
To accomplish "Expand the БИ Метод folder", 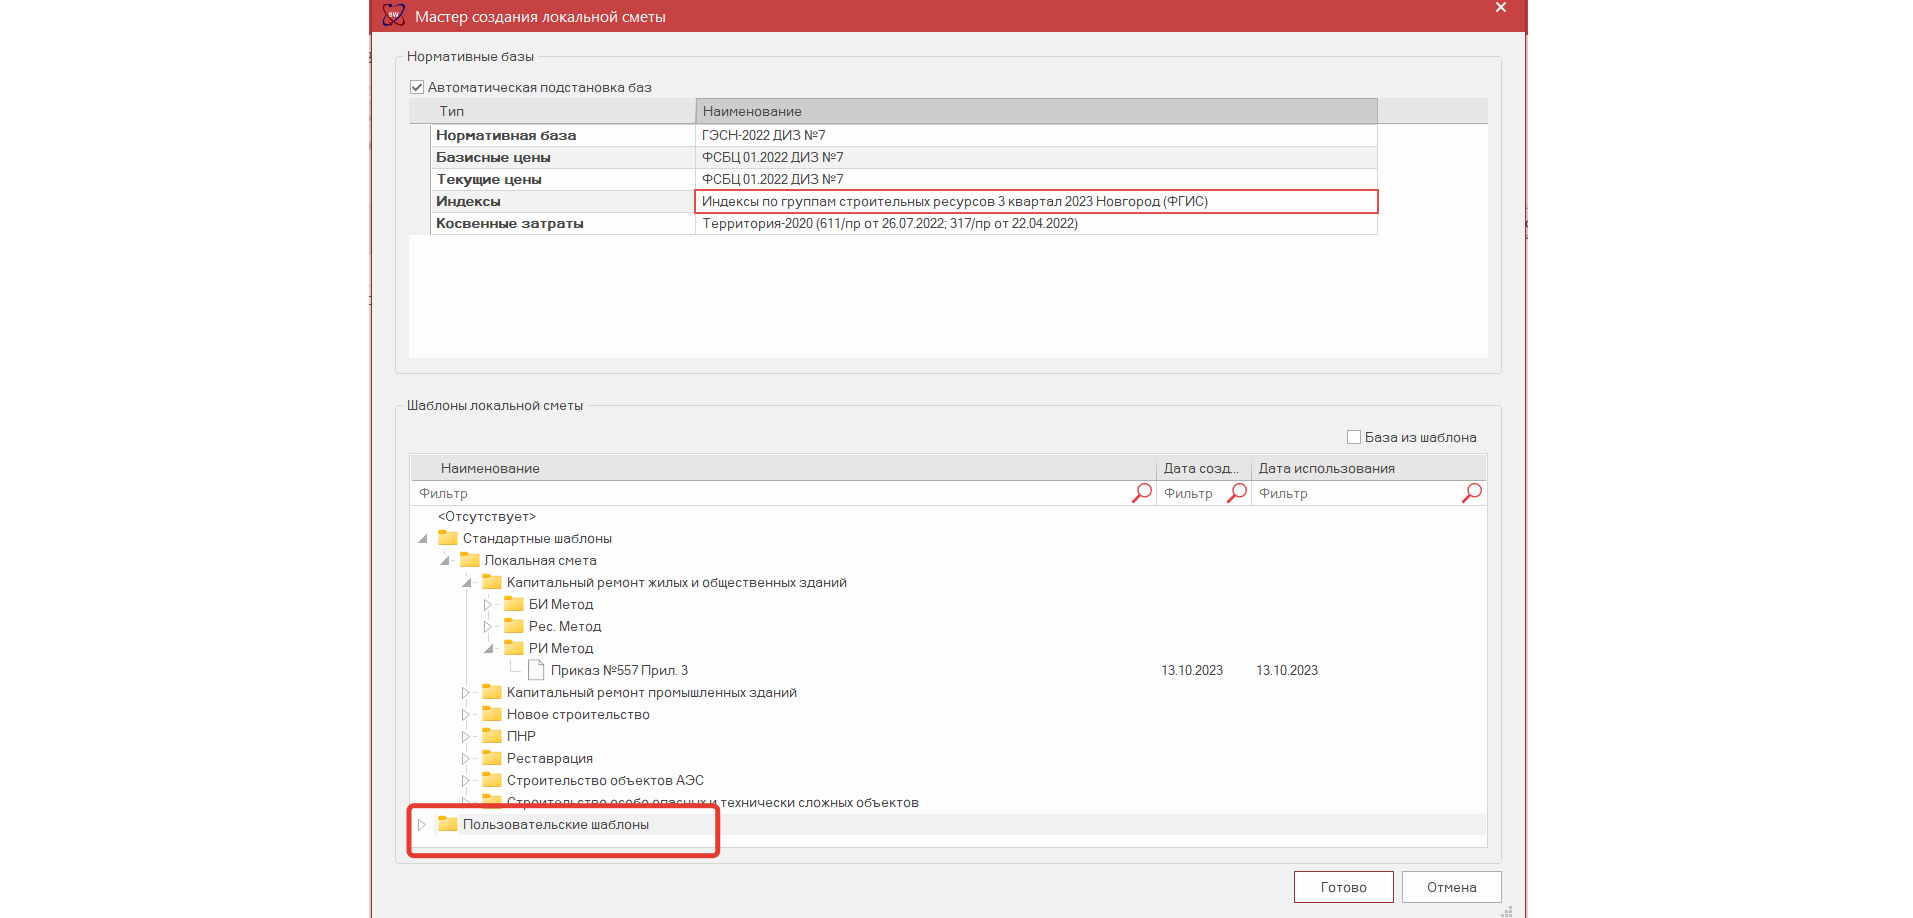I will coord(489,604).
